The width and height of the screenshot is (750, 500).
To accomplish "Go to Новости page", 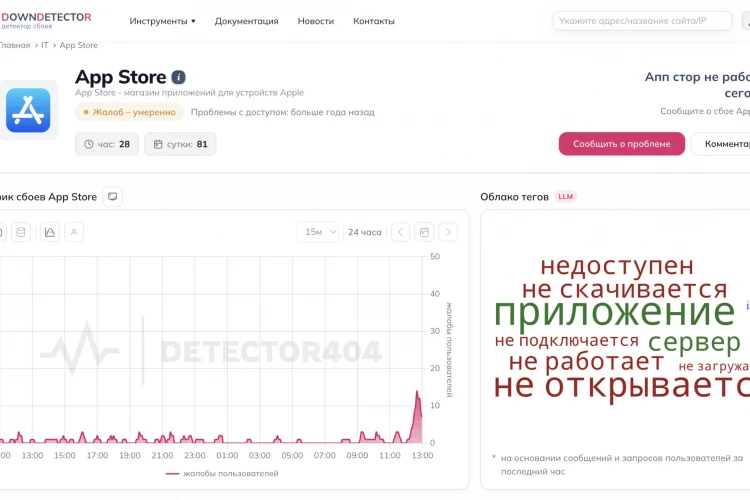I will 316,21.
